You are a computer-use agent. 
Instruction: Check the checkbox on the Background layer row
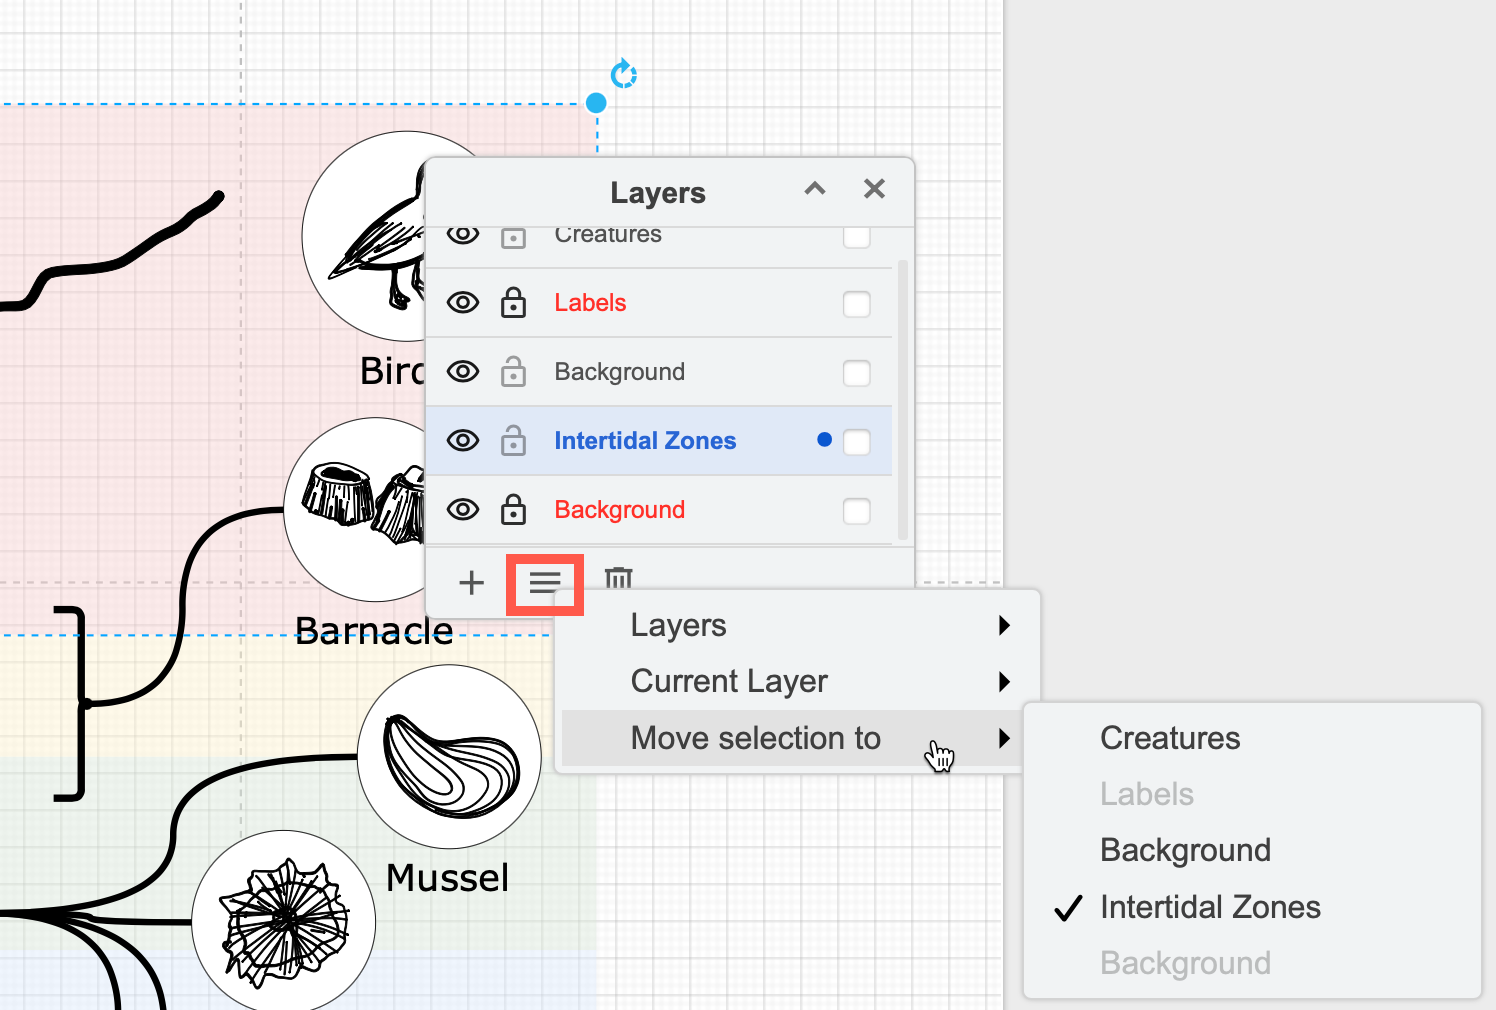coord(856,372)
